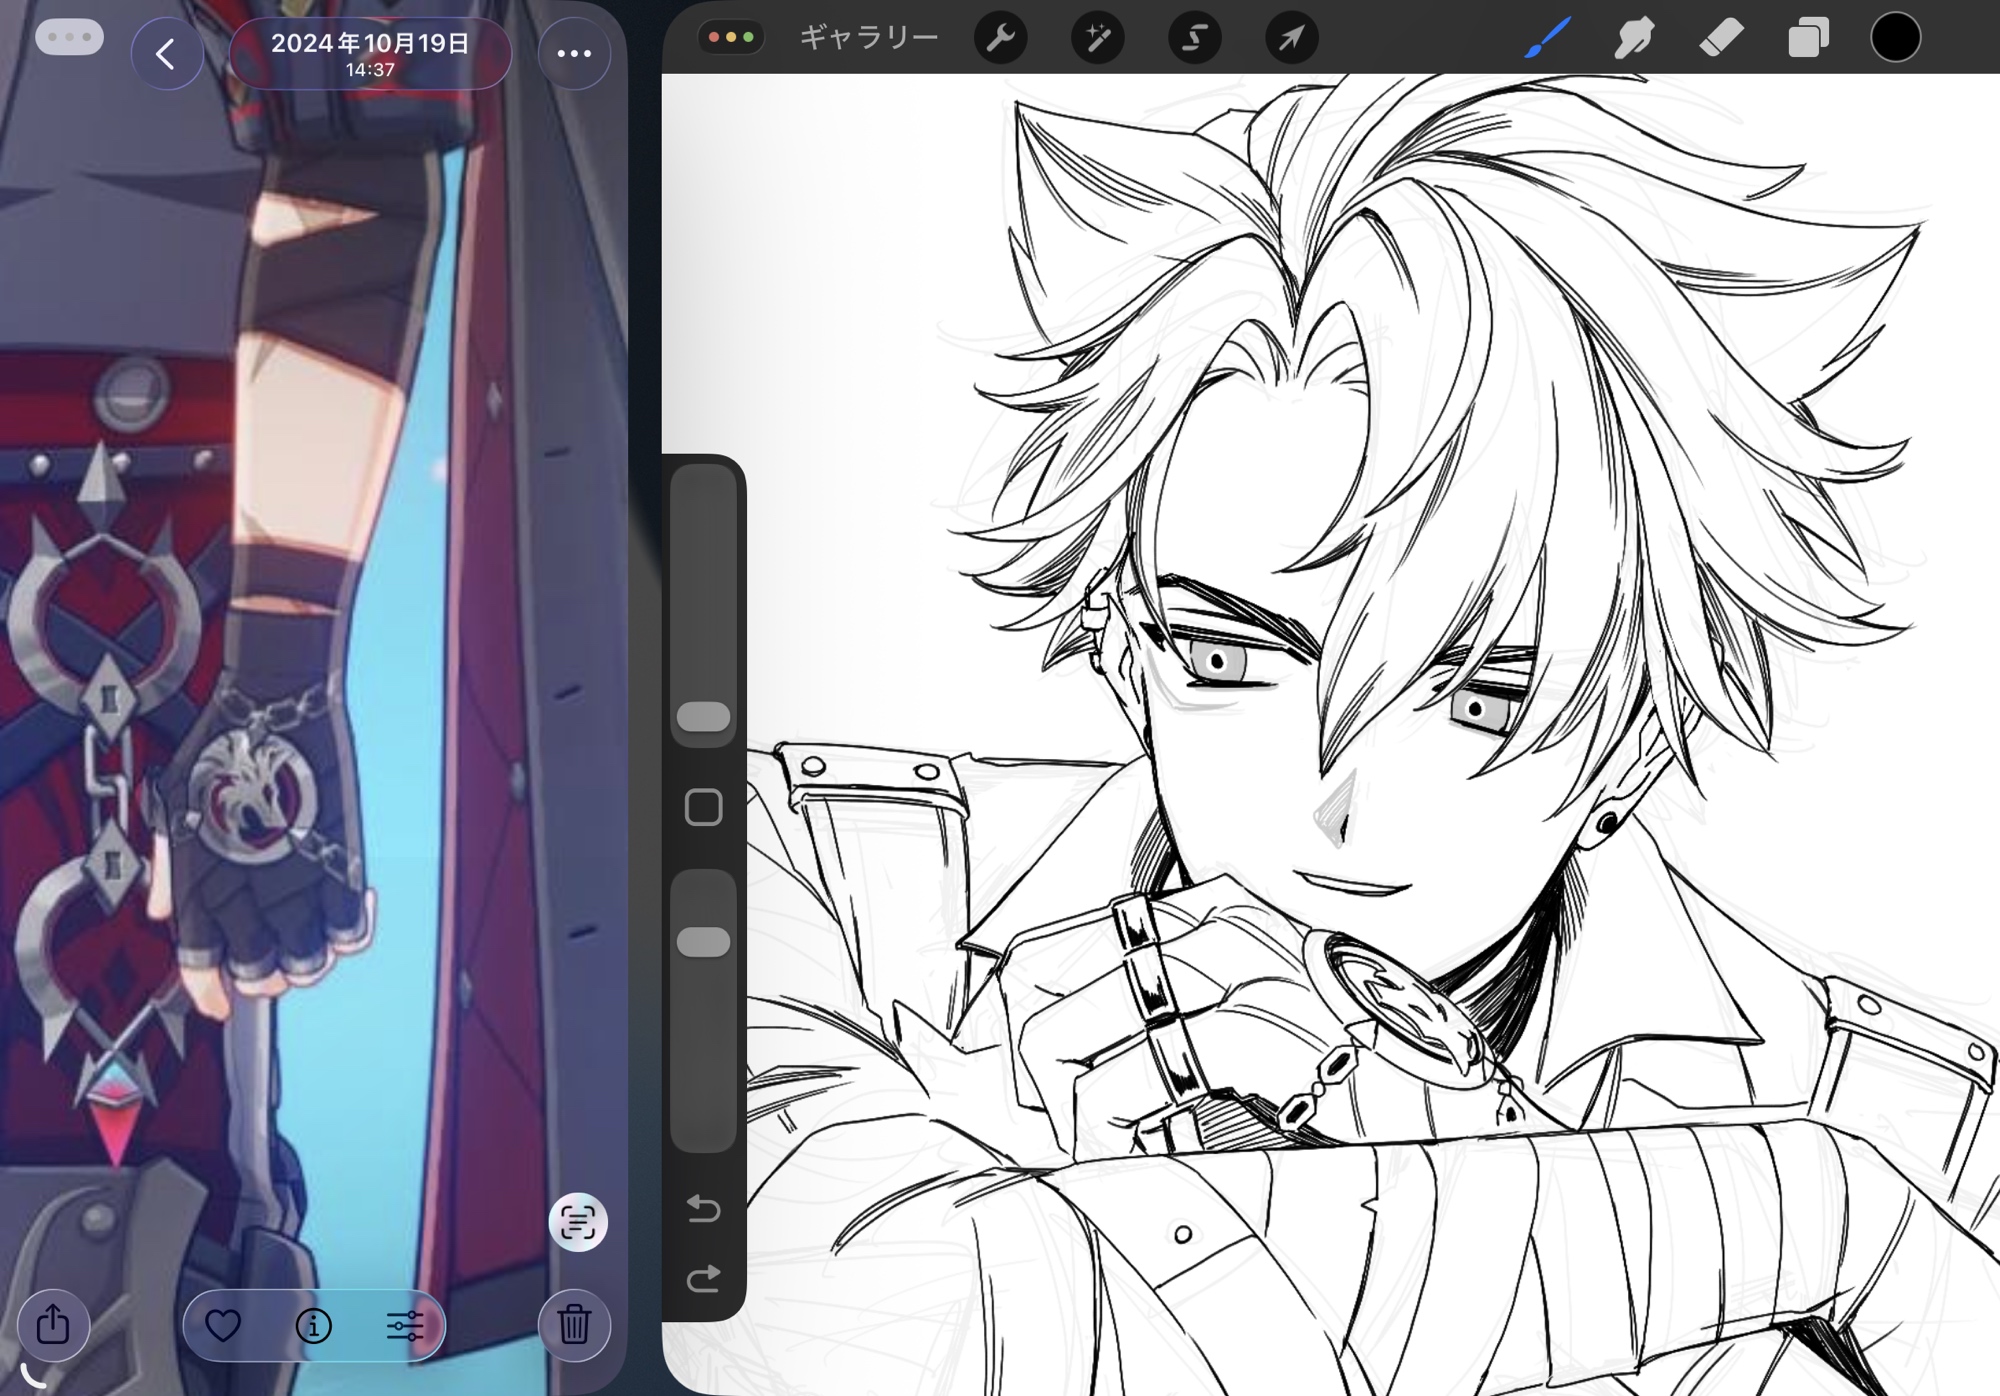Delete the photo with trash icon
2000x1396 pixels.
click(x=574, y=1325)
